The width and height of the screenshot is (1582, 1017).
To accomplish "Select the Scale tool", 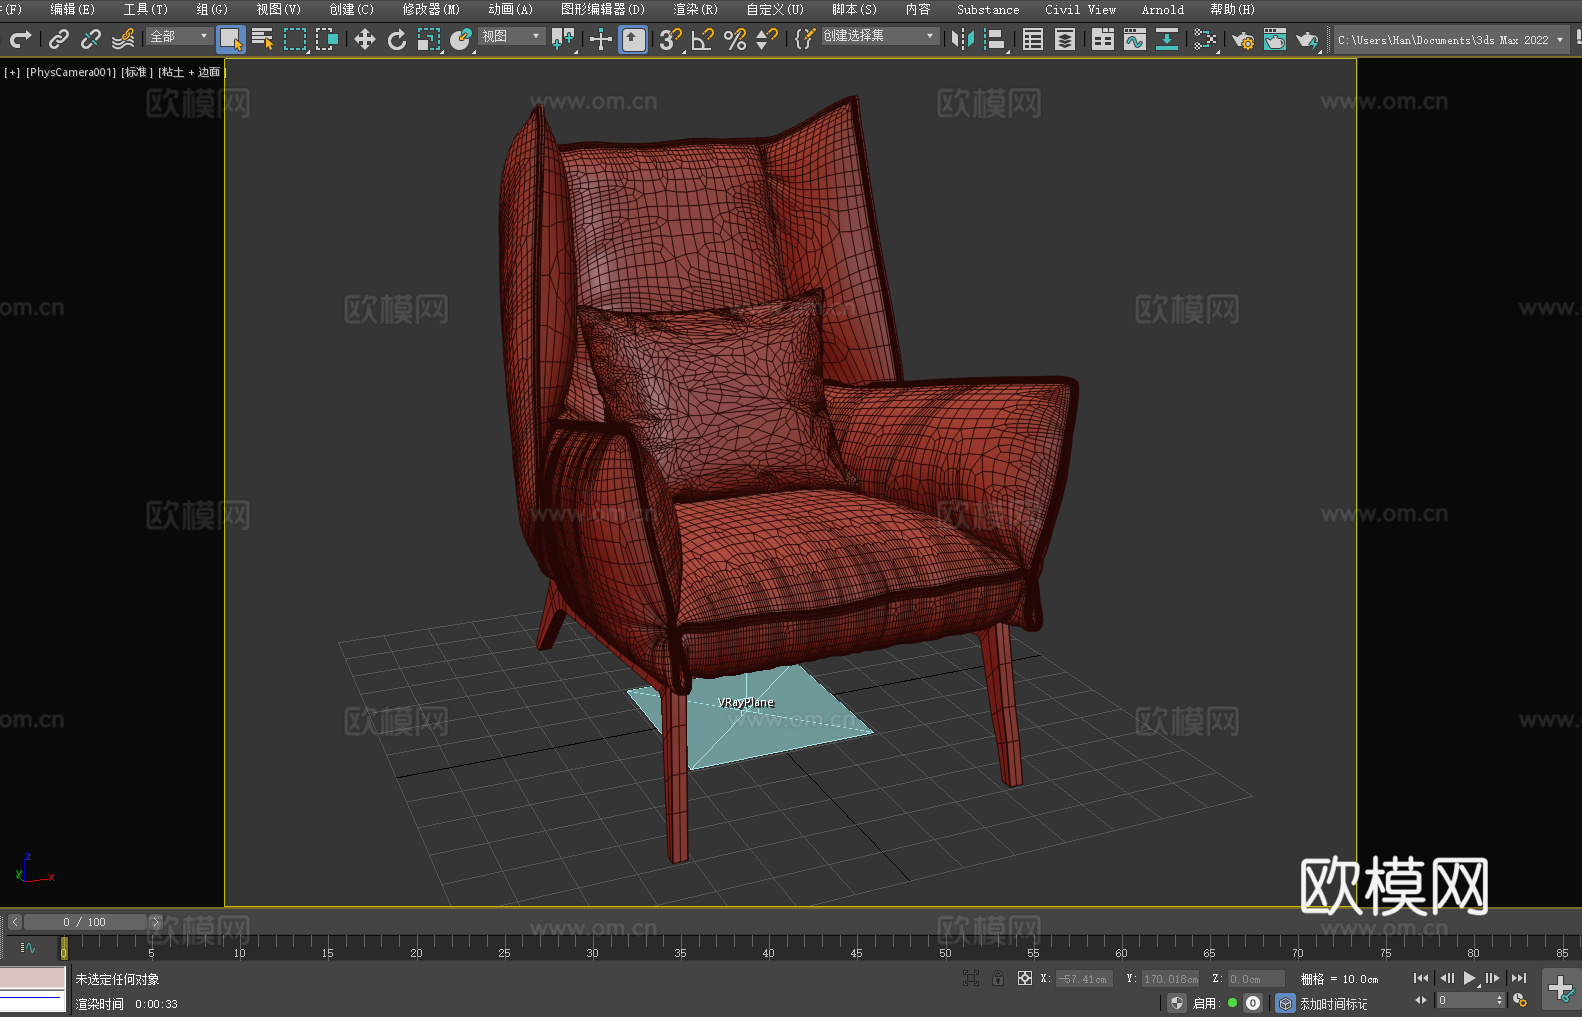I will [x=429, y=39].
